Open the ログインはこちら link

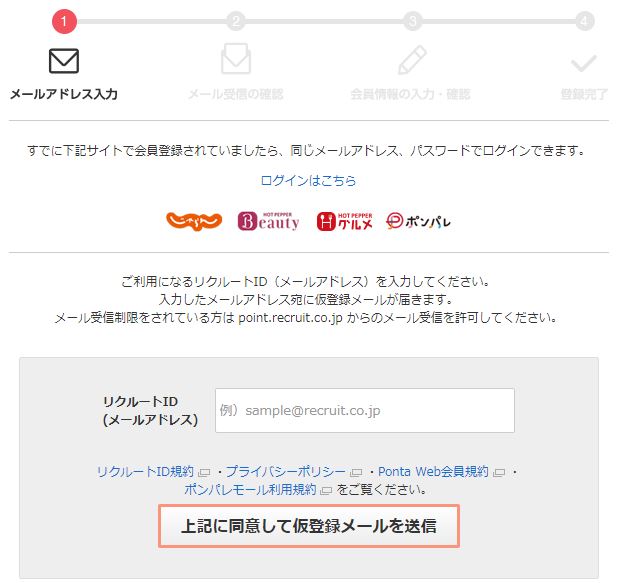(308, 181)
